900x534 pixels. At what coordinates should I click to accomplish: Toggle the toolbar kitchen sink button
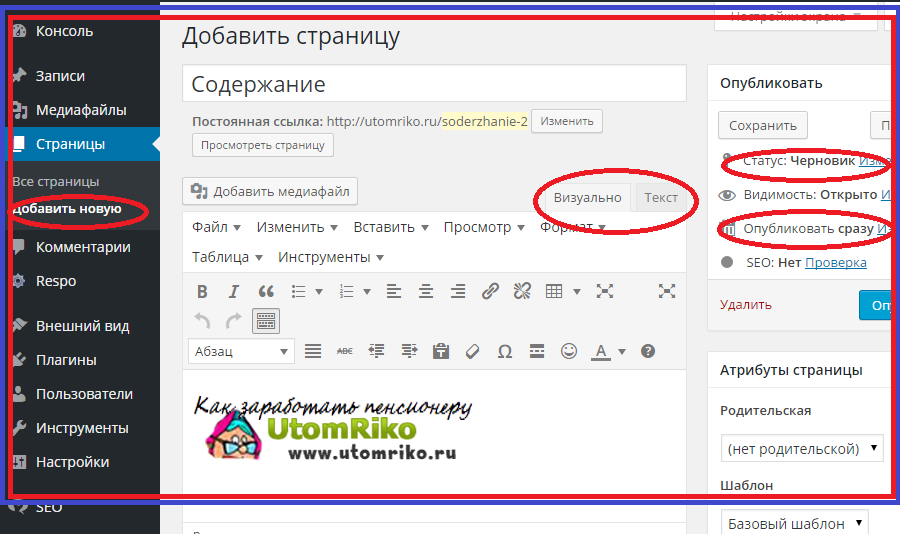click(266, 321)
